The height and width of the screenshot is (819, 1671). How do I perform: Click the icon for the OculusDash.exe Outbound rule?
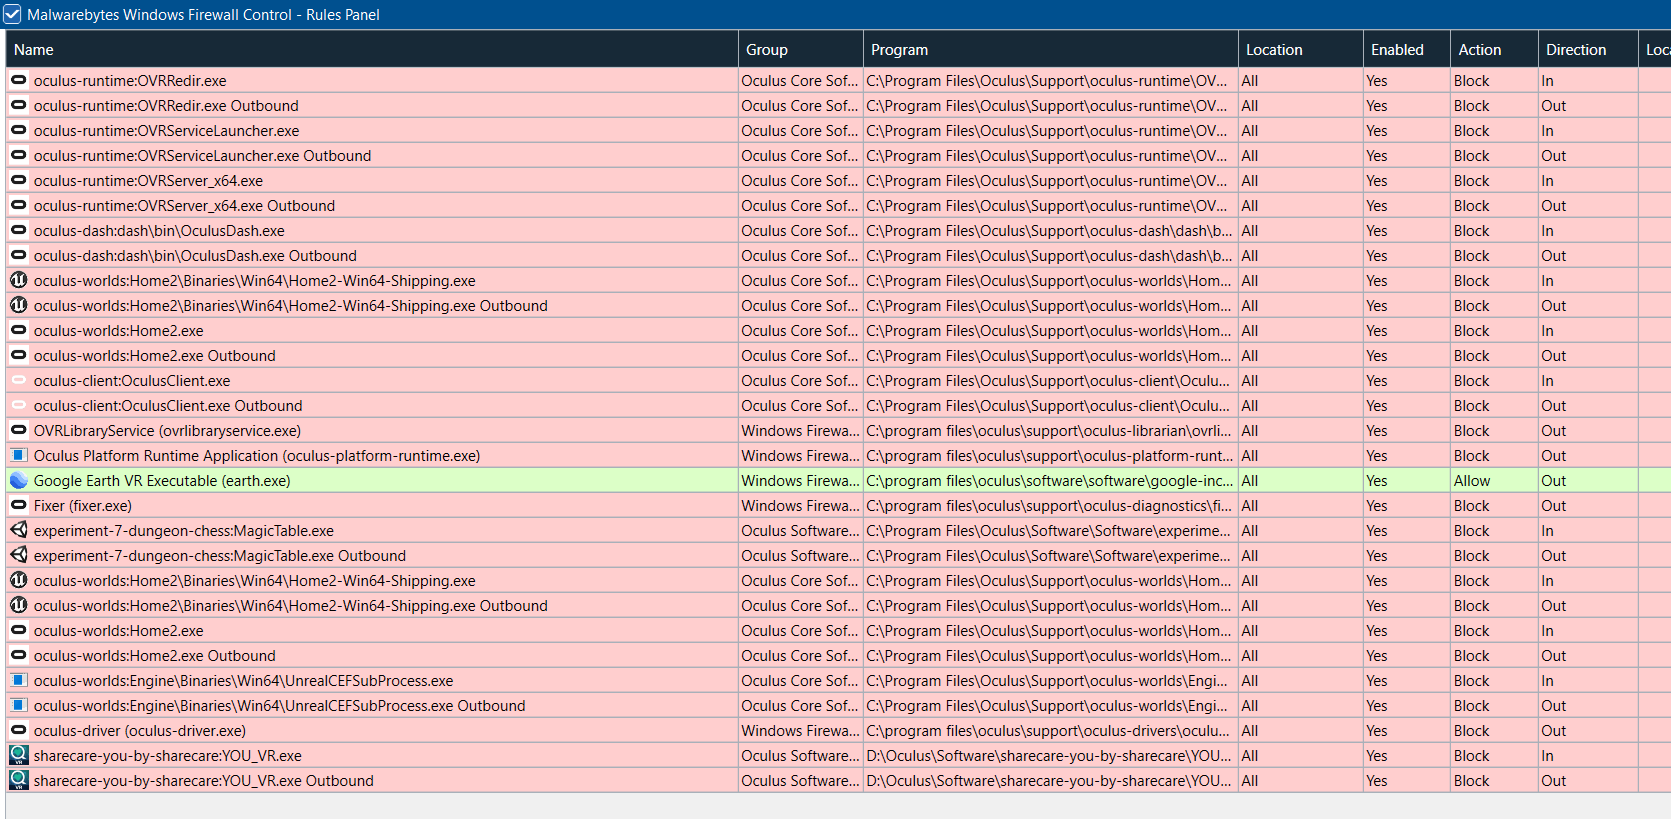tap(18, 255)
